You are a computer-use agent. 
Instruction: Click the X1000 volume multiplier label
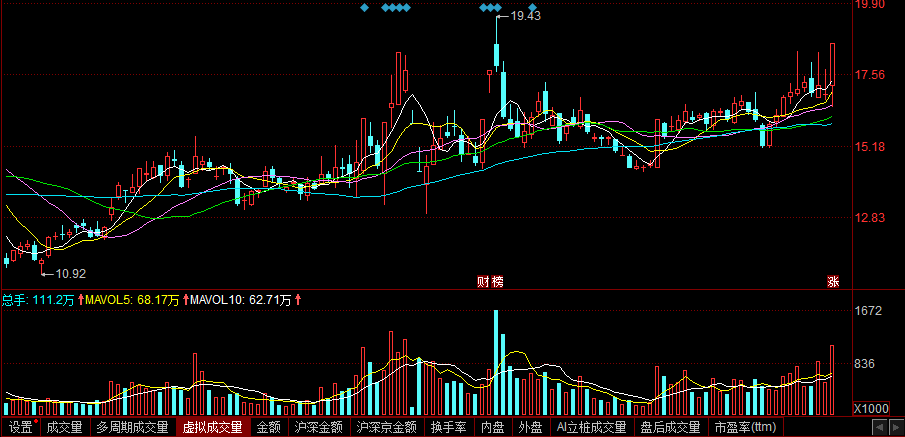click(872, 409)
